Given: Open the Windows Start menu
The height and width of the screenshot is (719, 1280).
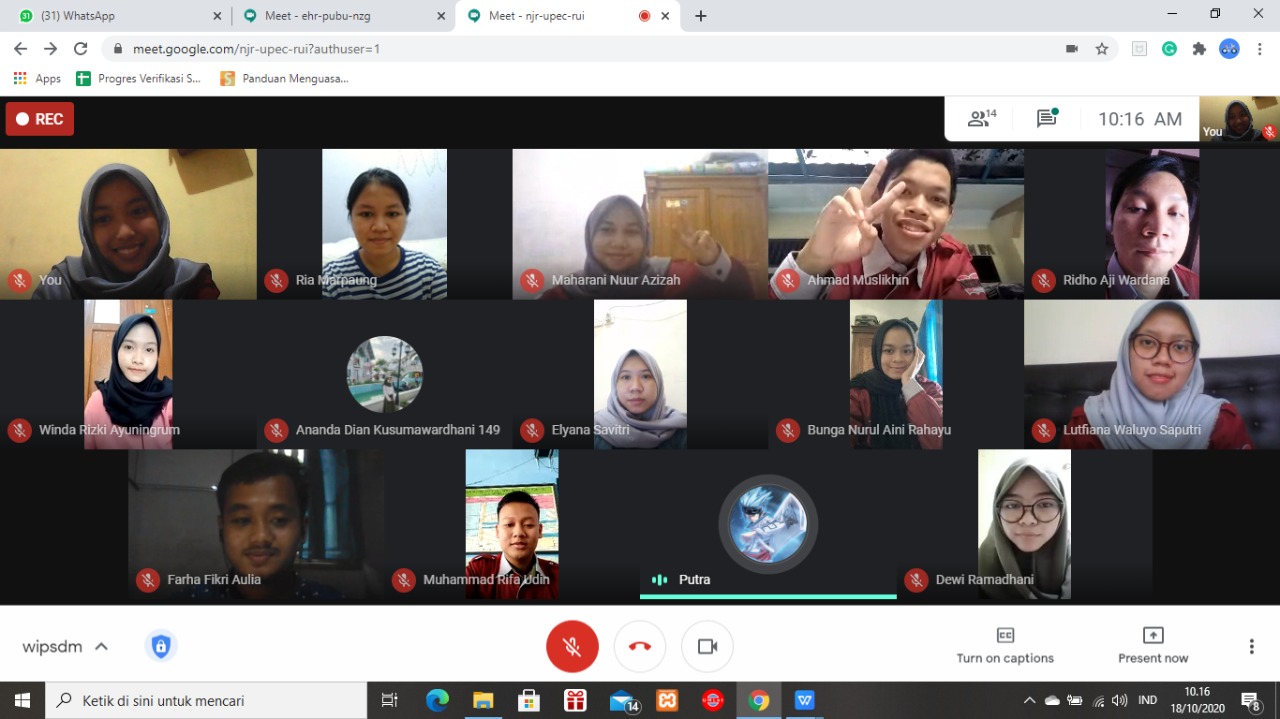Looking at the screenshot, I should pos(22,700).
